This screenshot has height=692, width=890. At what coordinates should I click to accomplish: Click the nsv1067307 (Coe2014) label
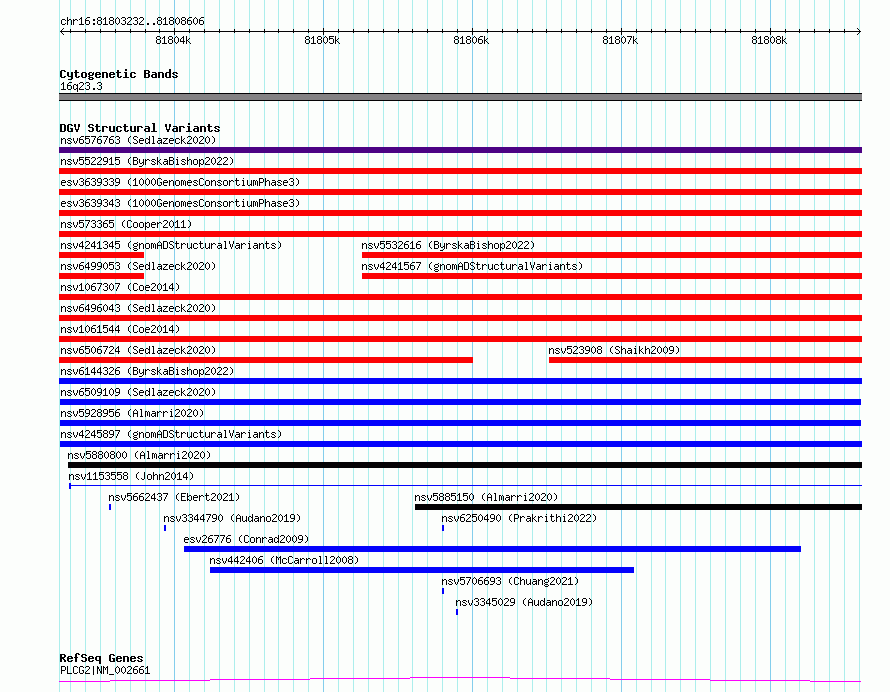(120, 287)
